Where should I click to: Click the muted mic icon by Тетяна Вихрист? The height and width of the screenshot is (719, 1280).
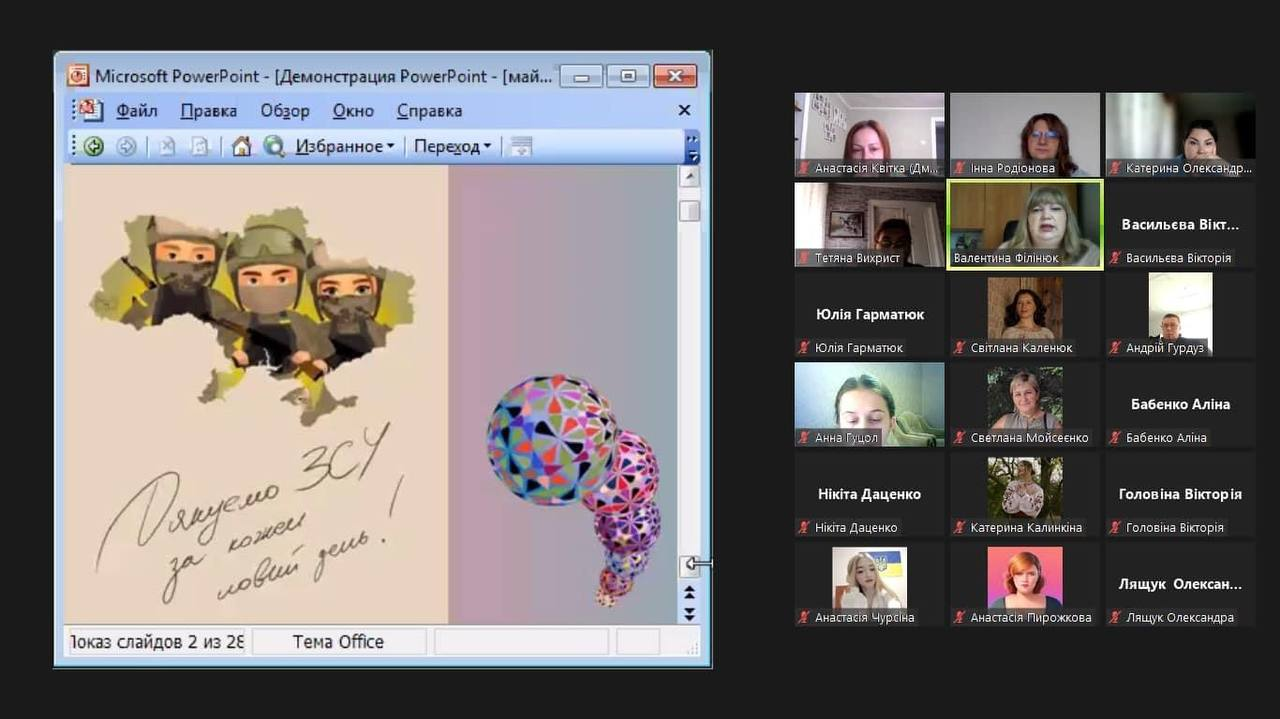coord(804,258)
